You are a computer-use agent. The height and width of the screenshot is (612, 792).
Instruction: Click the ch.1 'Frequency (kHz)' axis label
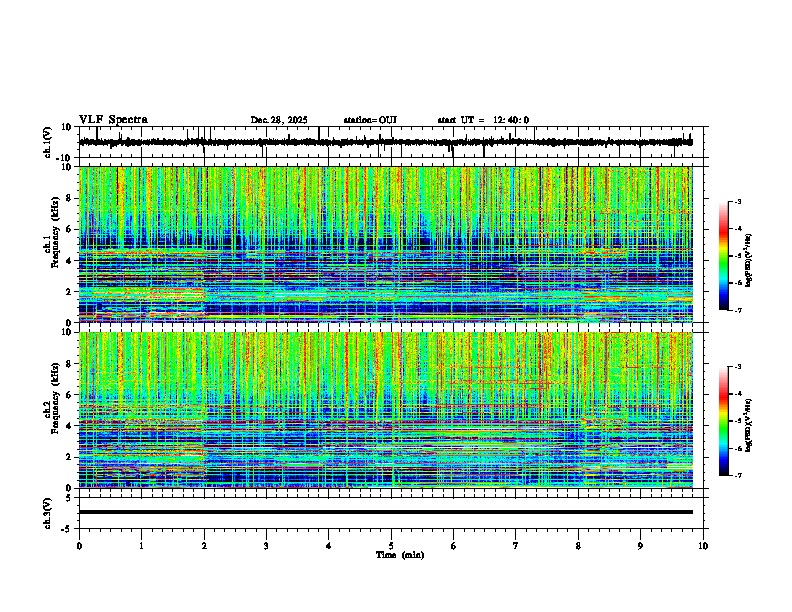[55, 232]
